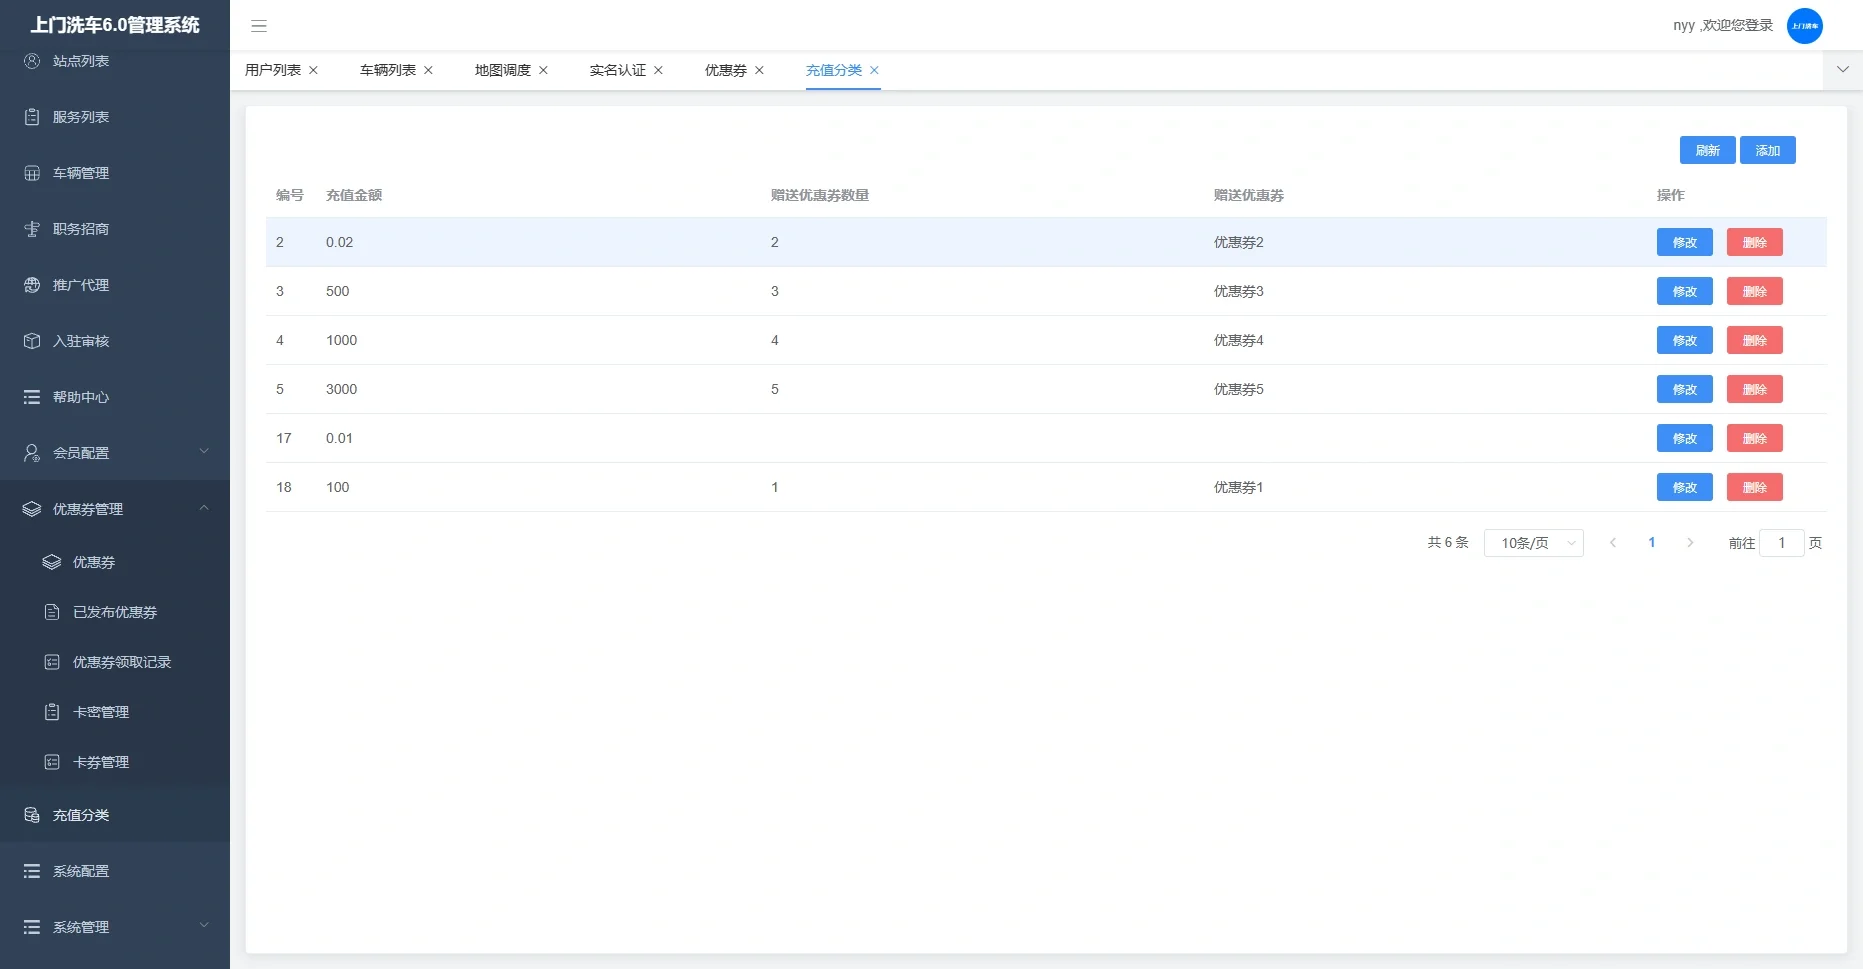Click the 前往 page number input field

coord(1781,543)
